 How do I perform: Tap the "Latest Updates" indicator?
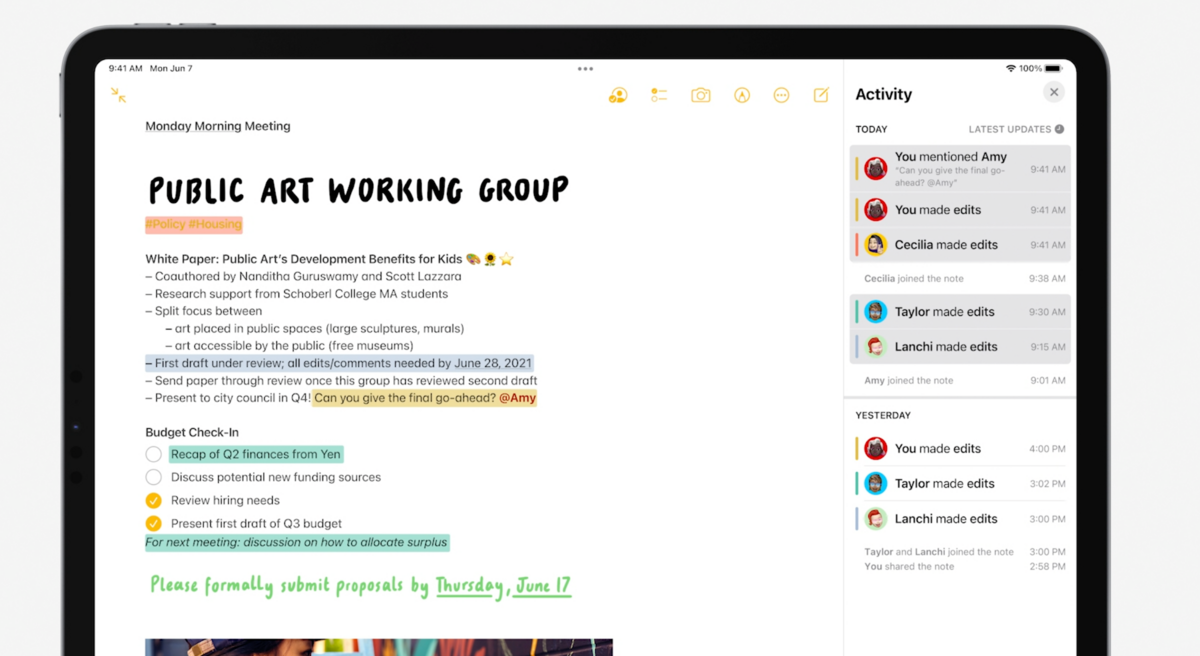[1016, 129]
